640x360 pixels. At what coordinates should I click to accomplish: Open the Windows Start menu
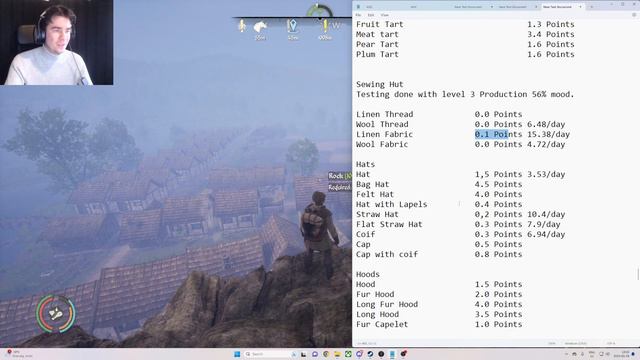(x=237, y=354)
